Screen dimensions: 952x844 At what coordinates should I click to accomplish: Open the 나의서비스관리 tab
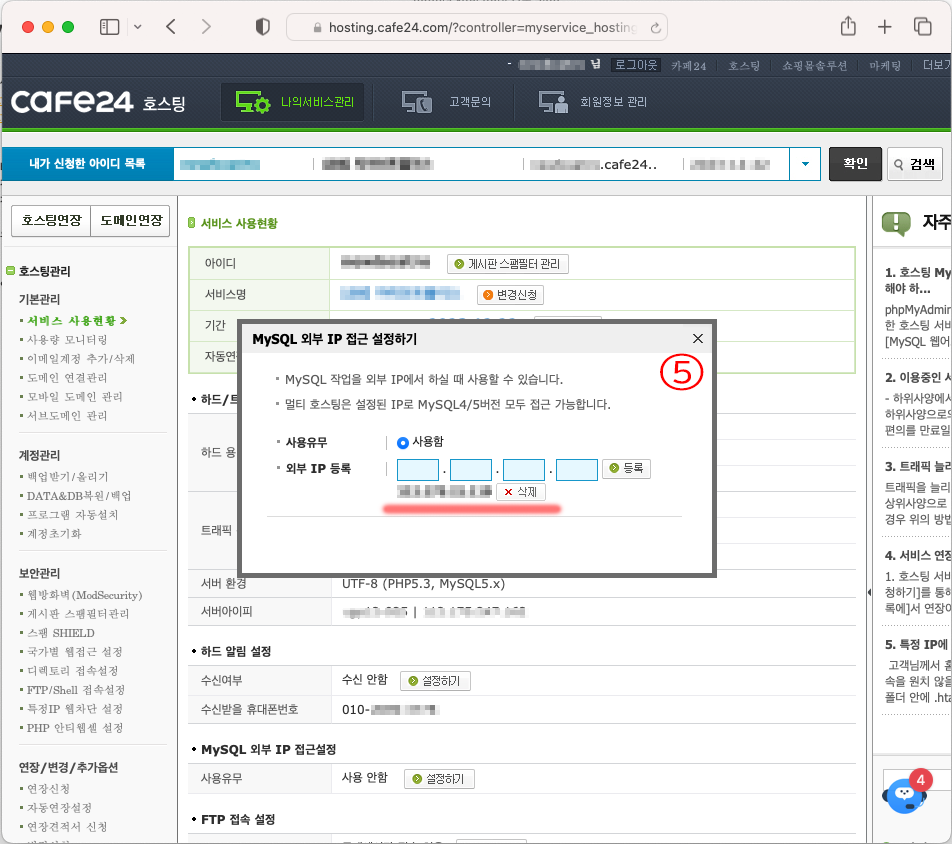[292, 102]
